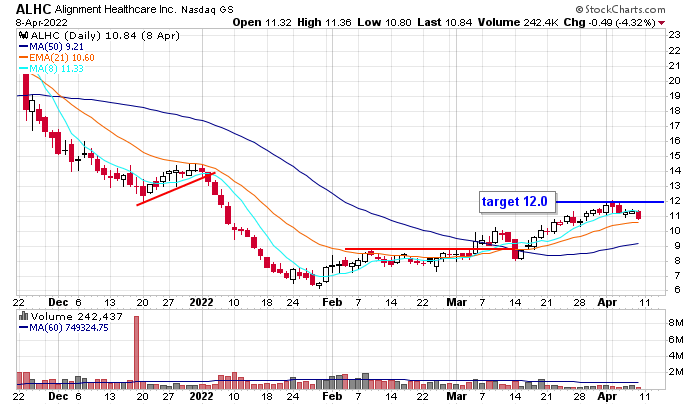Click the Apr label on price chart axis

click(x=607, y=302)
